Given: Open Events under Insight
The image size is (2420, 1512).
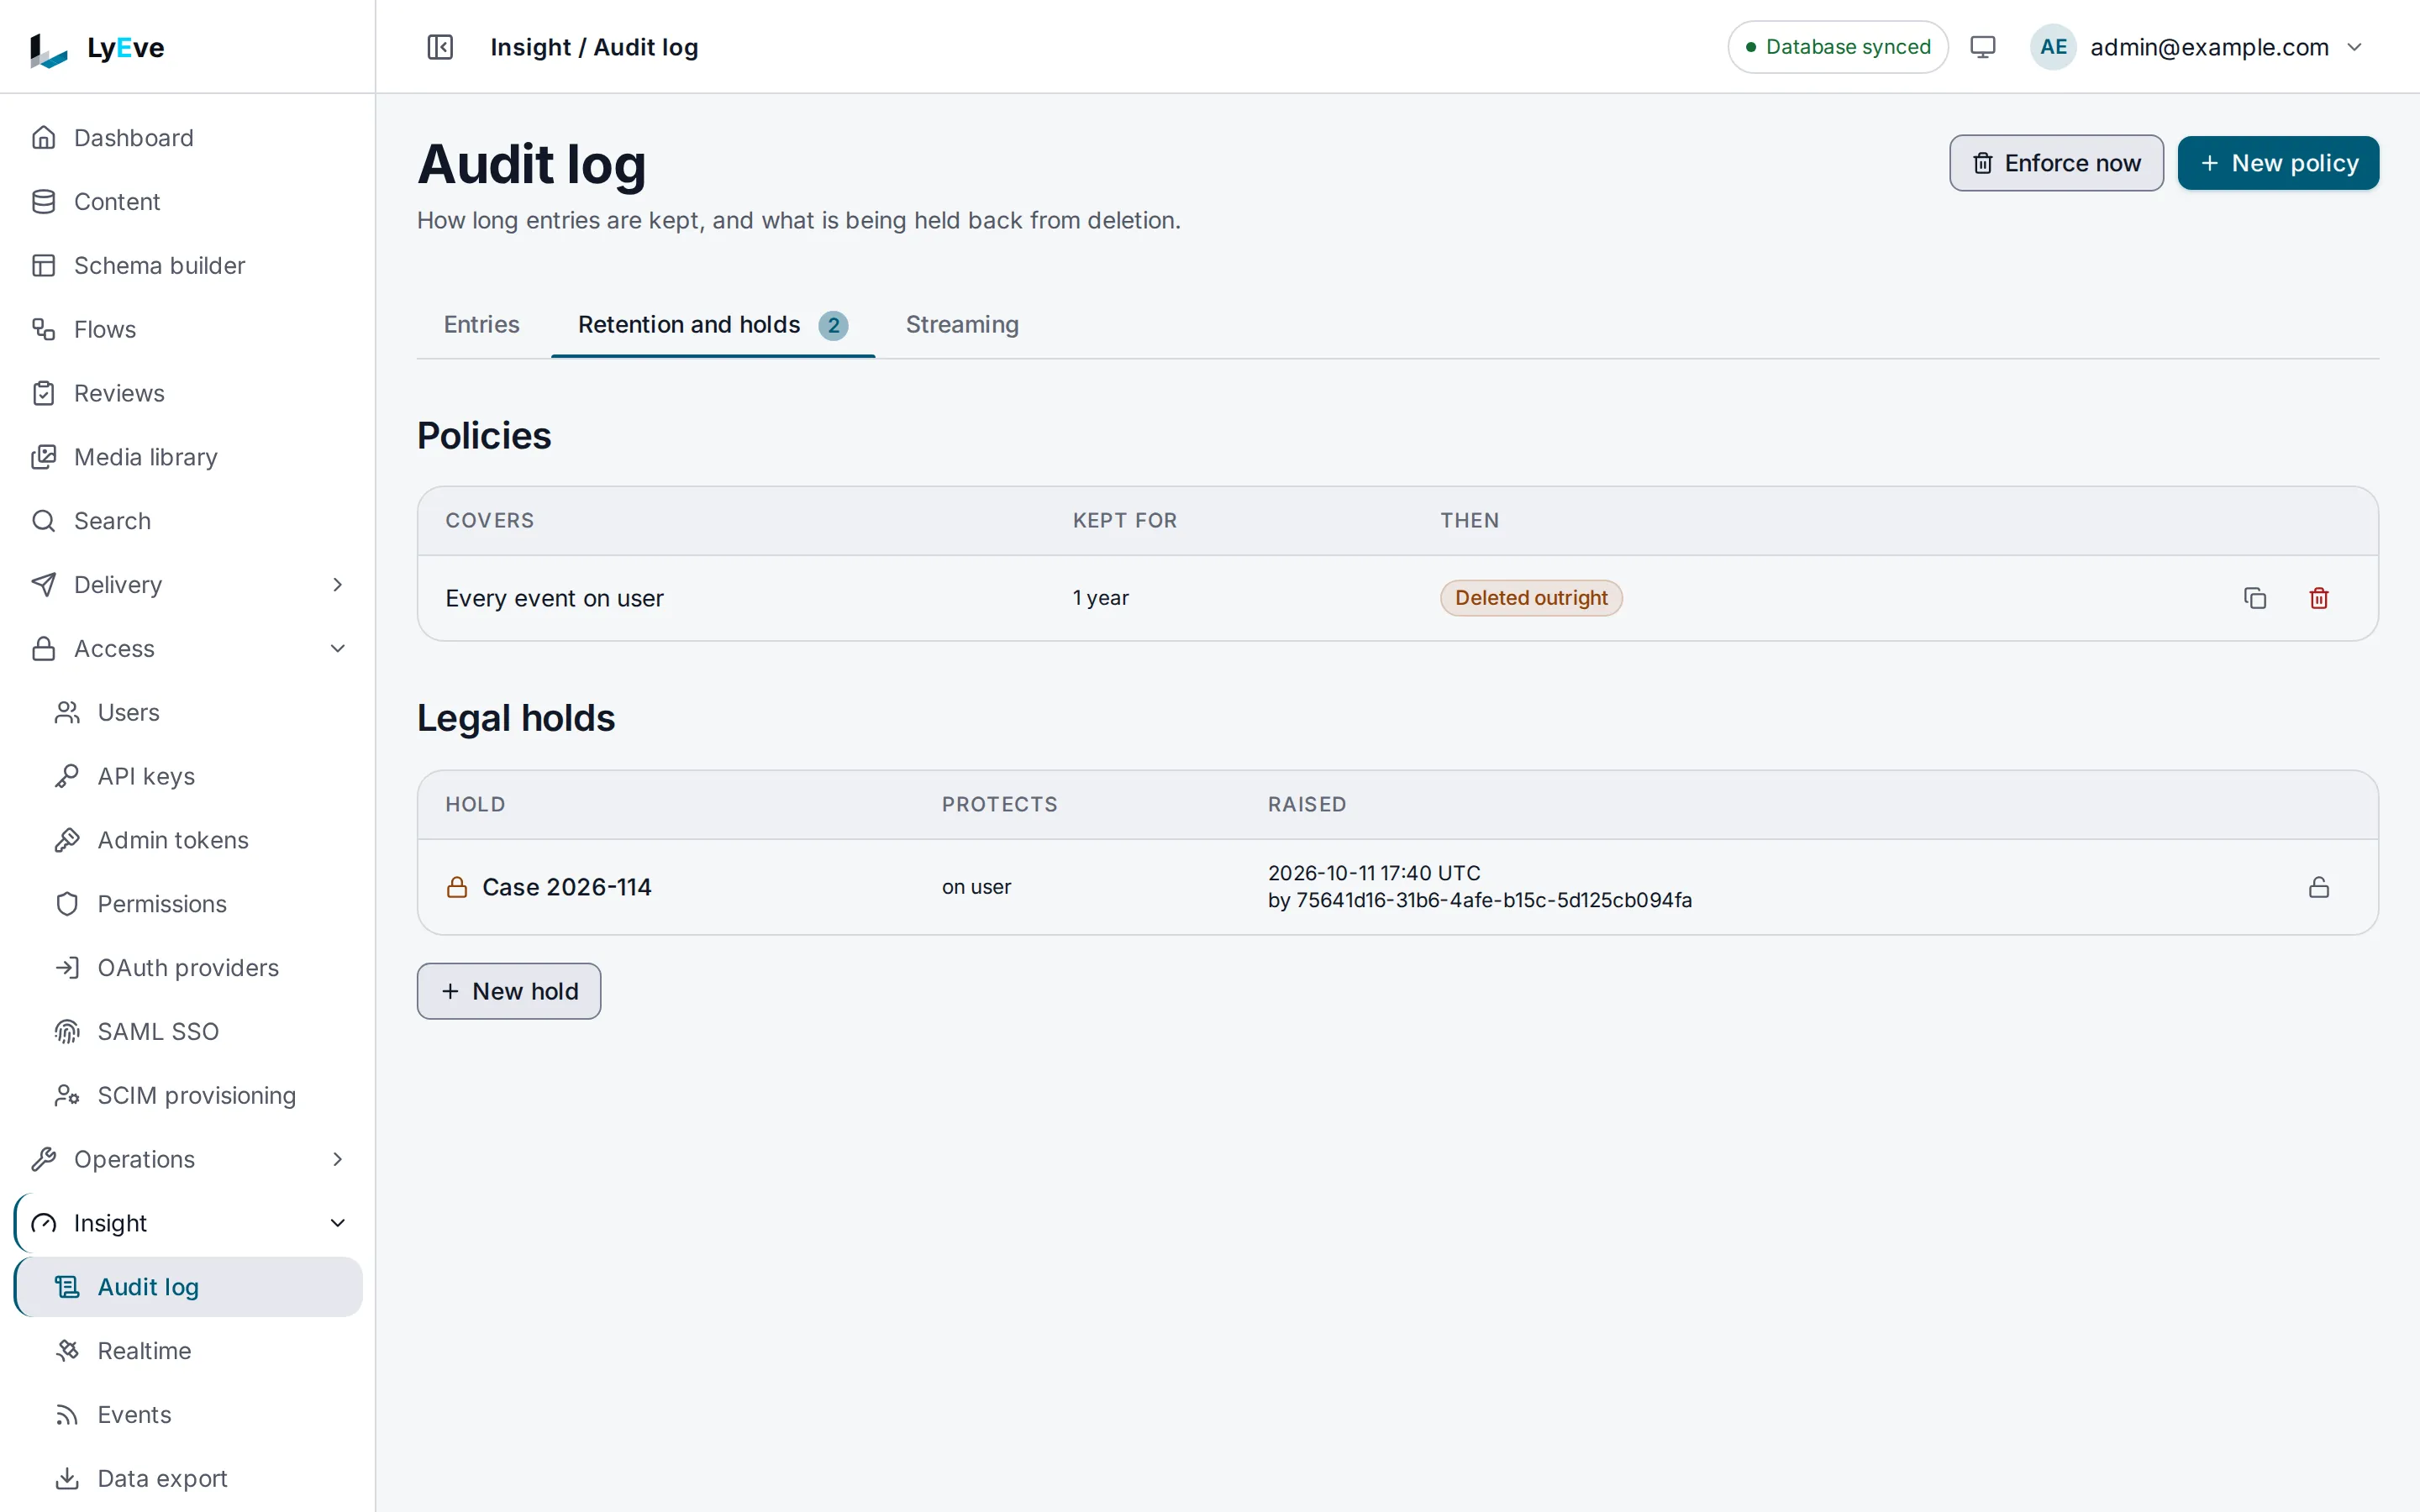Looking at the screenshot, I should (x=188, y=1415).
